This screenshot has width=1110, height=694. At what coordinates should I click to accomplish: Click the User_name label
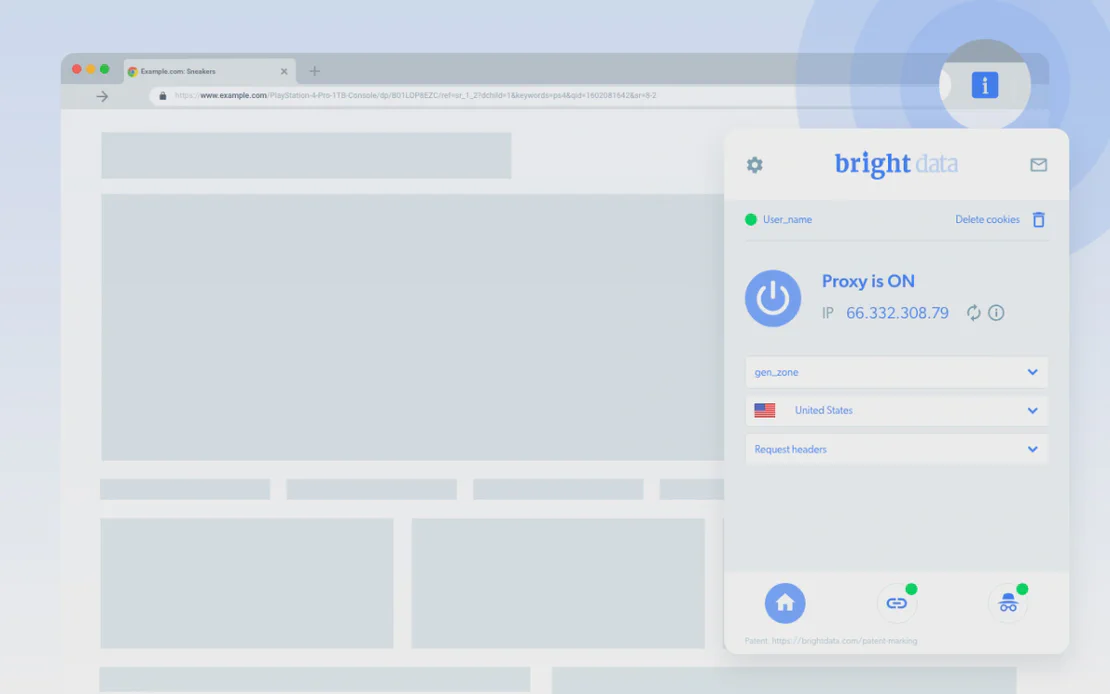click(x=787, y=220)
